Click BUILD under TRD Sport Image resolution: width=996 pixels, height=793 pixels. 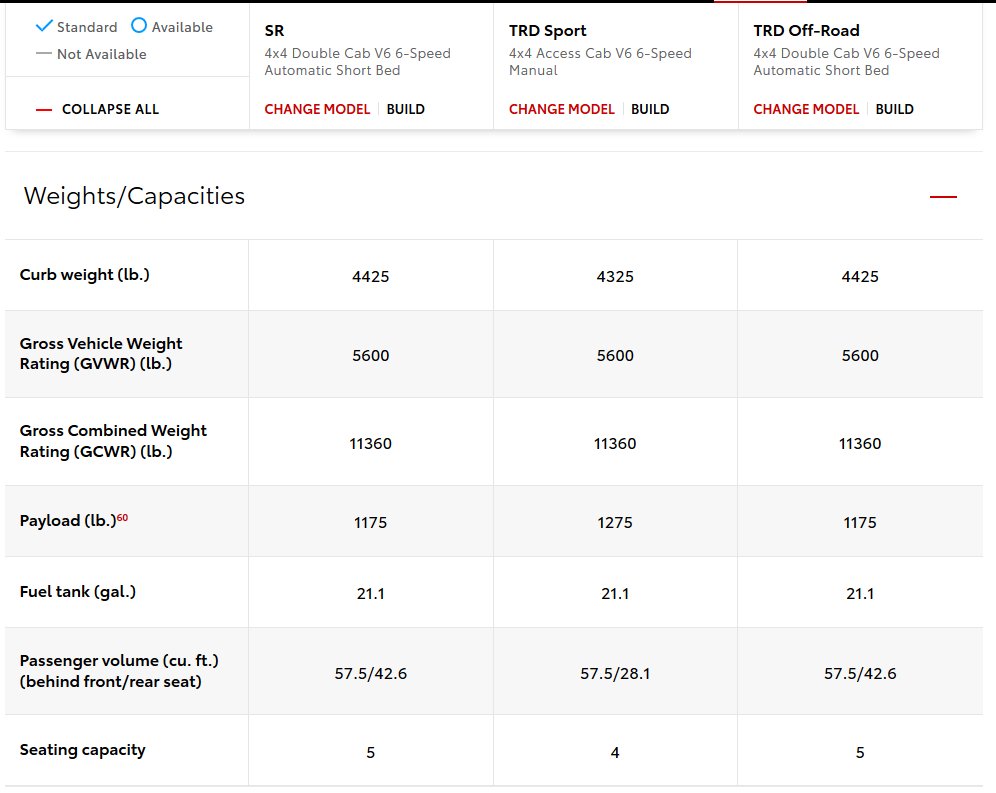pyautogui.click(x=650, y=109)
